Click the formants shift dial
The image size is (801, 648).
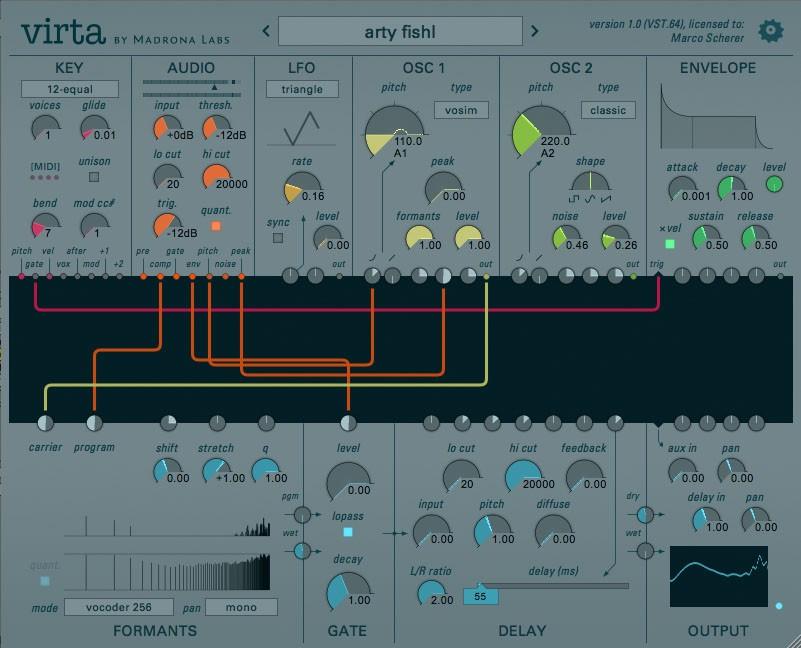[168, 471]
